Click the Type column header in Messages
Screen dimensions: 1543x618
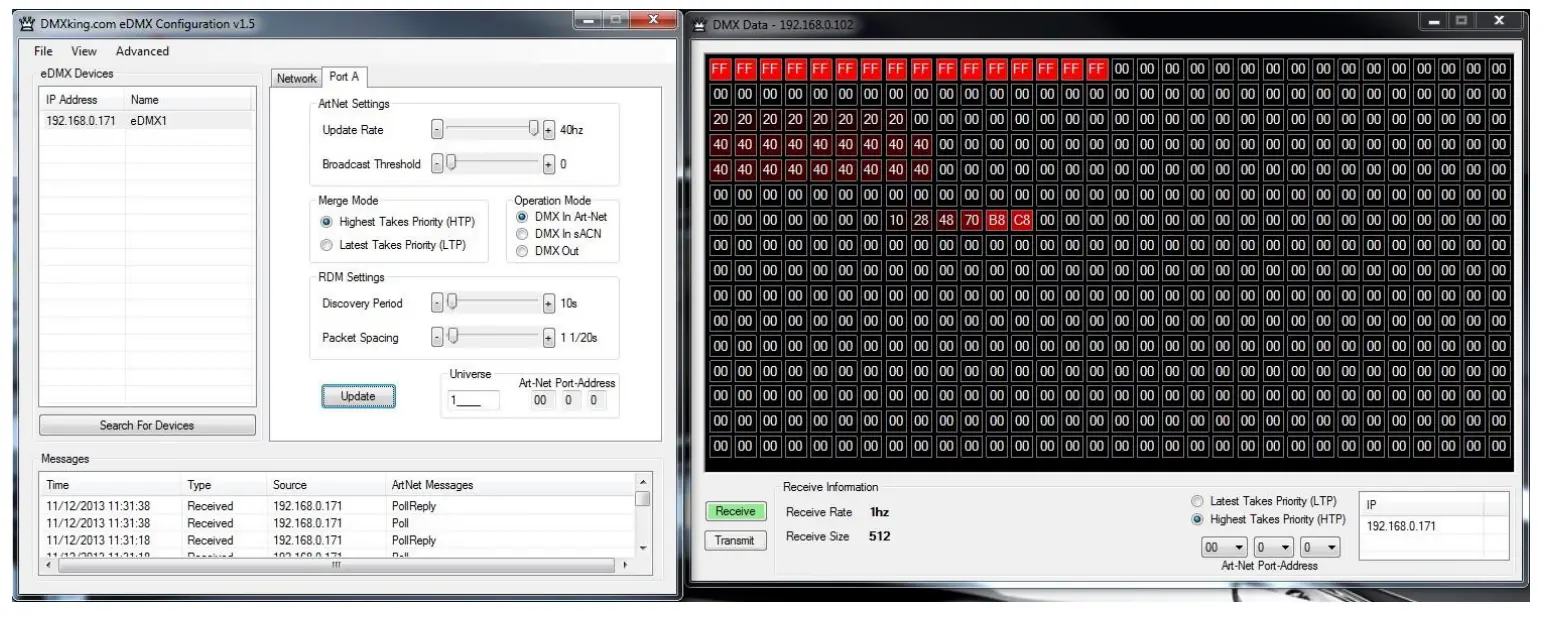coord(223,485)
